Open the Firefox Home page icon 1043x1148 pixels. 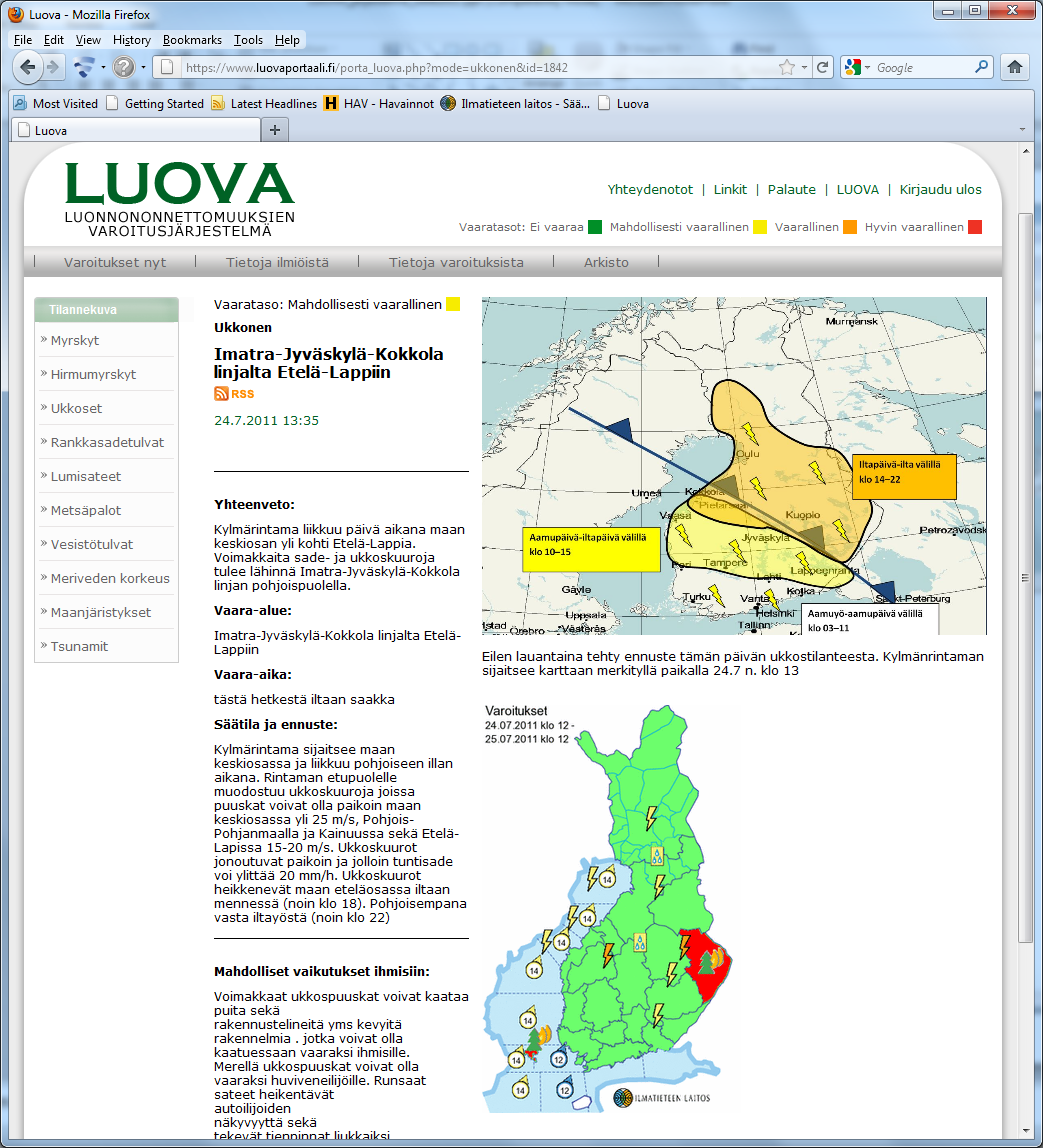1014,67
